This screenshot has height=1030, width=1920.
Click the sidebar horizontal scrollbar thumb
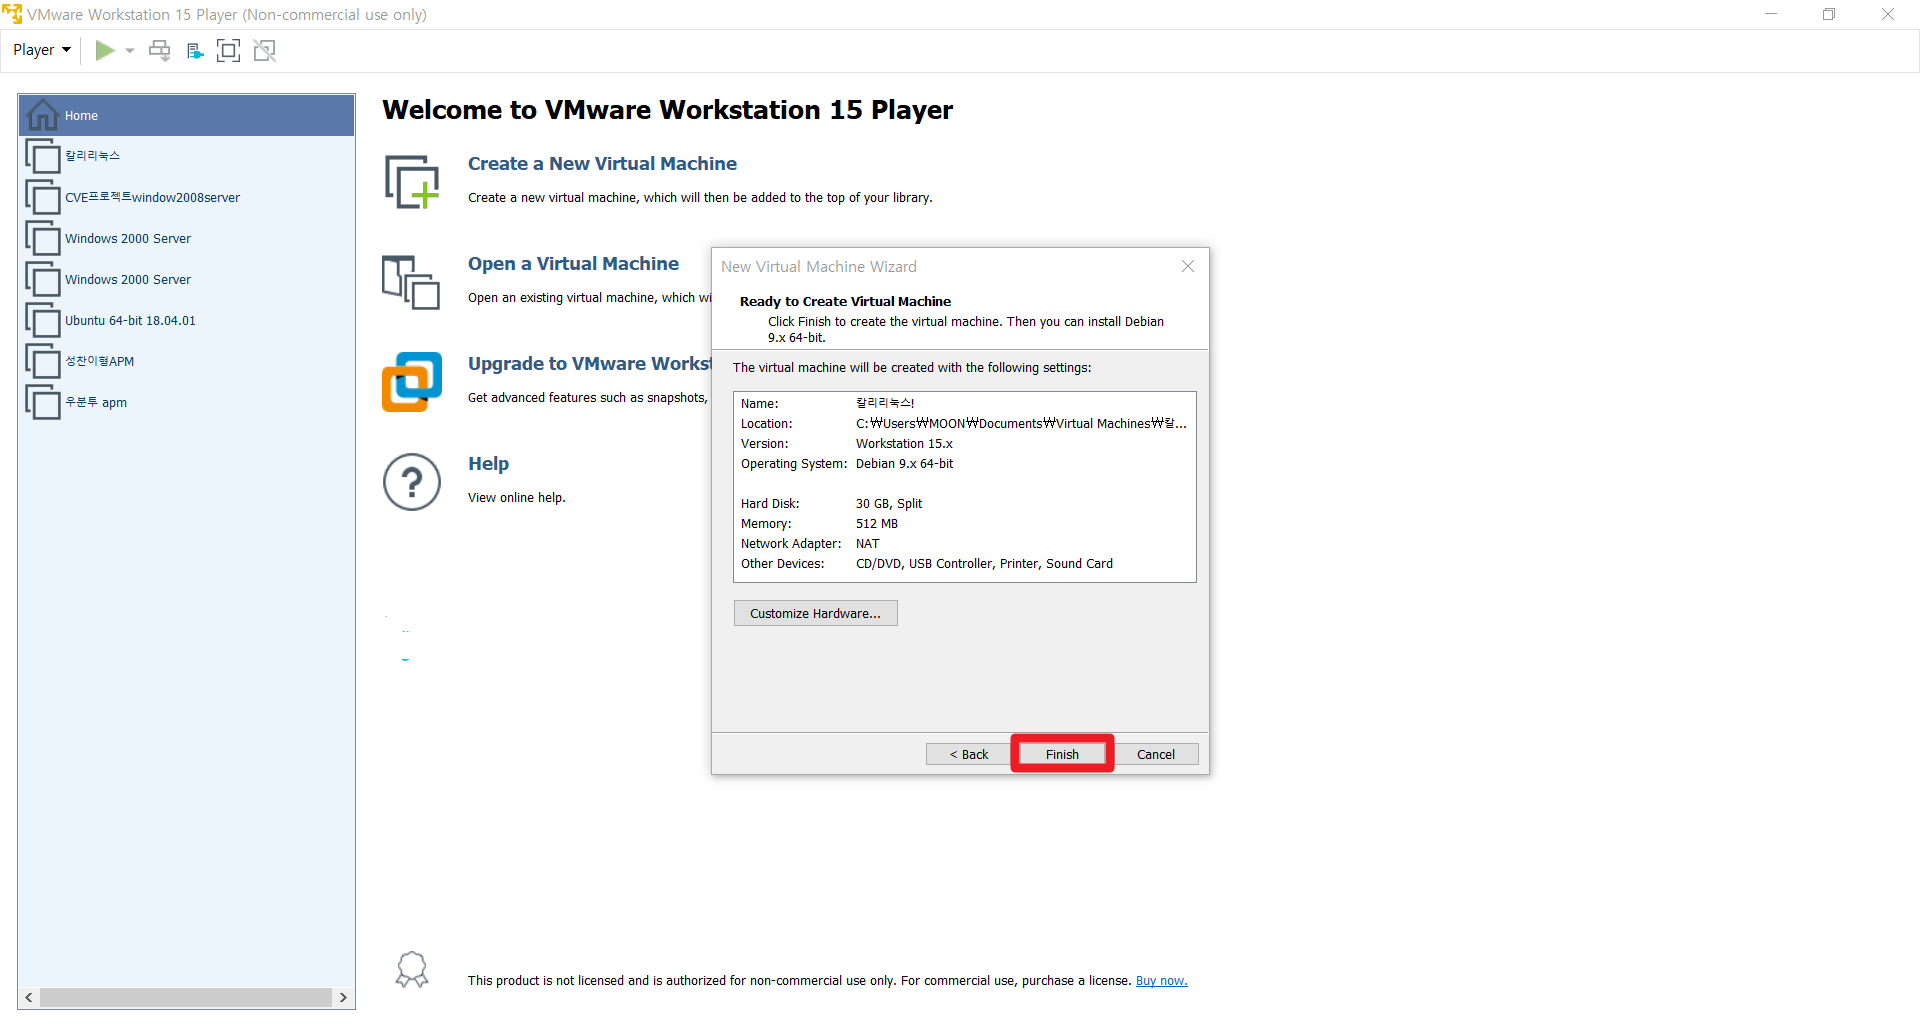[185, 998]
